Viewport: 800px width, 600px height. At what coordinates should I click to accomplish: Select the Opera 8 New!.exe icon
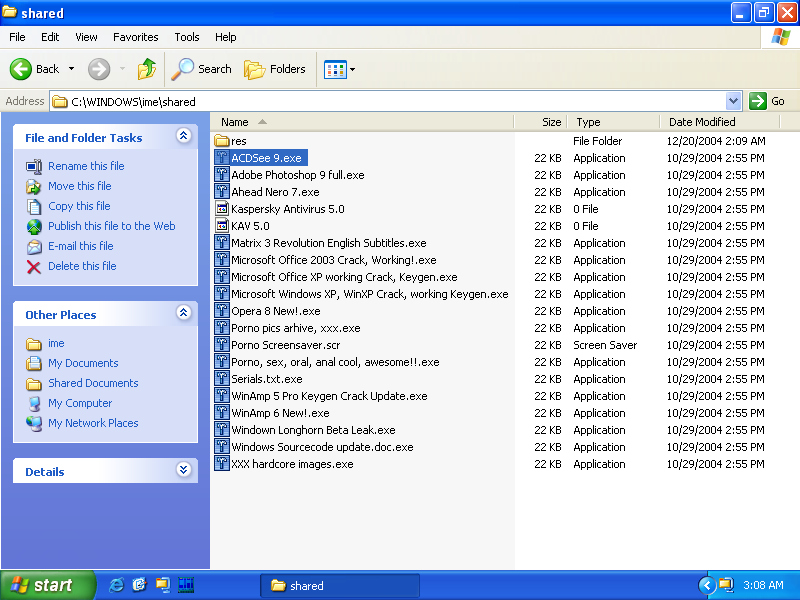click(x=221, y=311)
